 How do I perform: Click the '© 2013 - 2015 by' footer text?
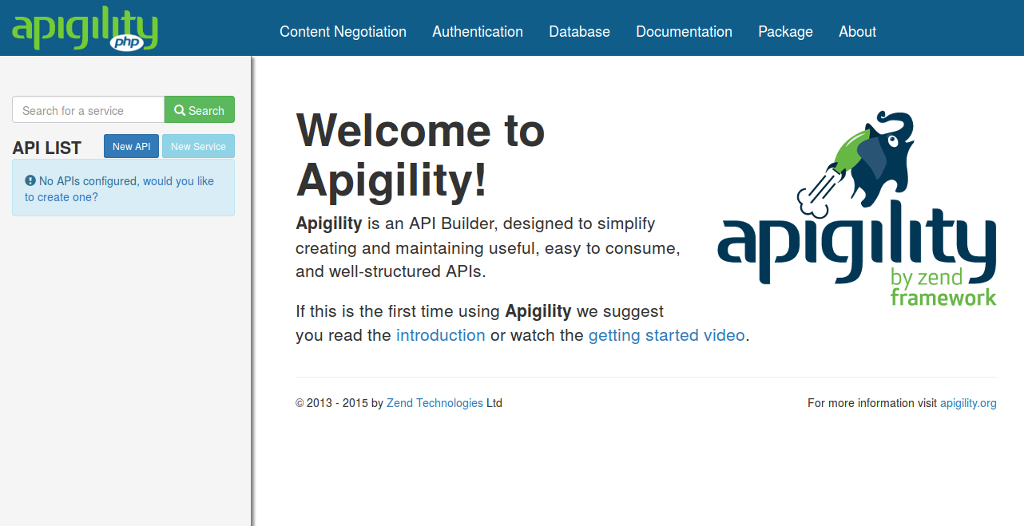(340, 403)
